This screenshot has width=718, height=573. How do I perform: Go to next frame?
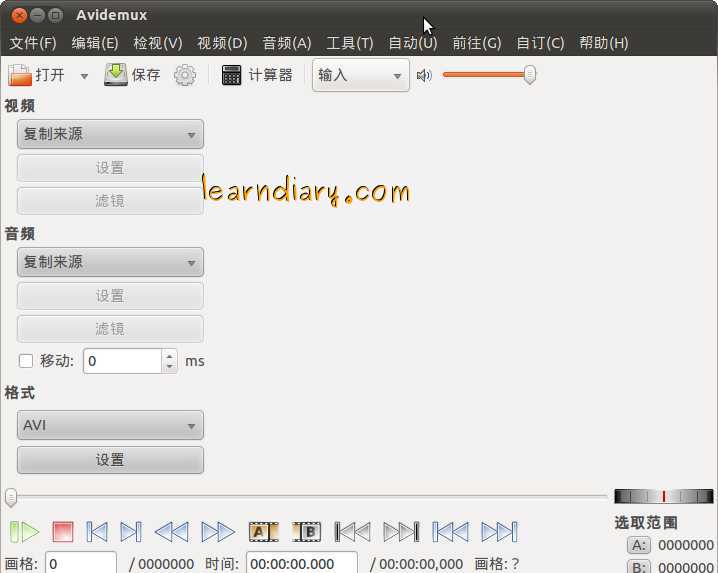click(x=131, y=532)
